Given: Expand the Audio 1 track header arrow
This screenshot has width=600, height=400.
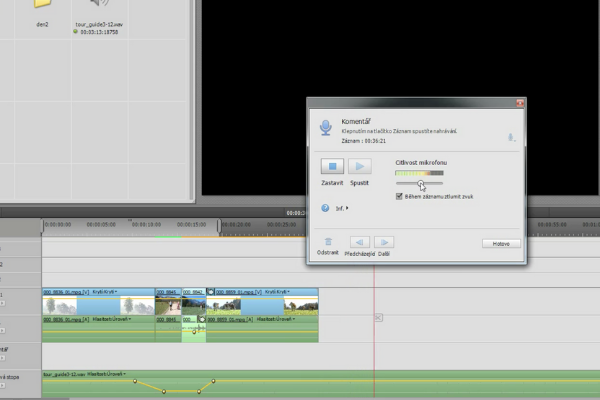Looking at the screenshot, I should 2,330.
